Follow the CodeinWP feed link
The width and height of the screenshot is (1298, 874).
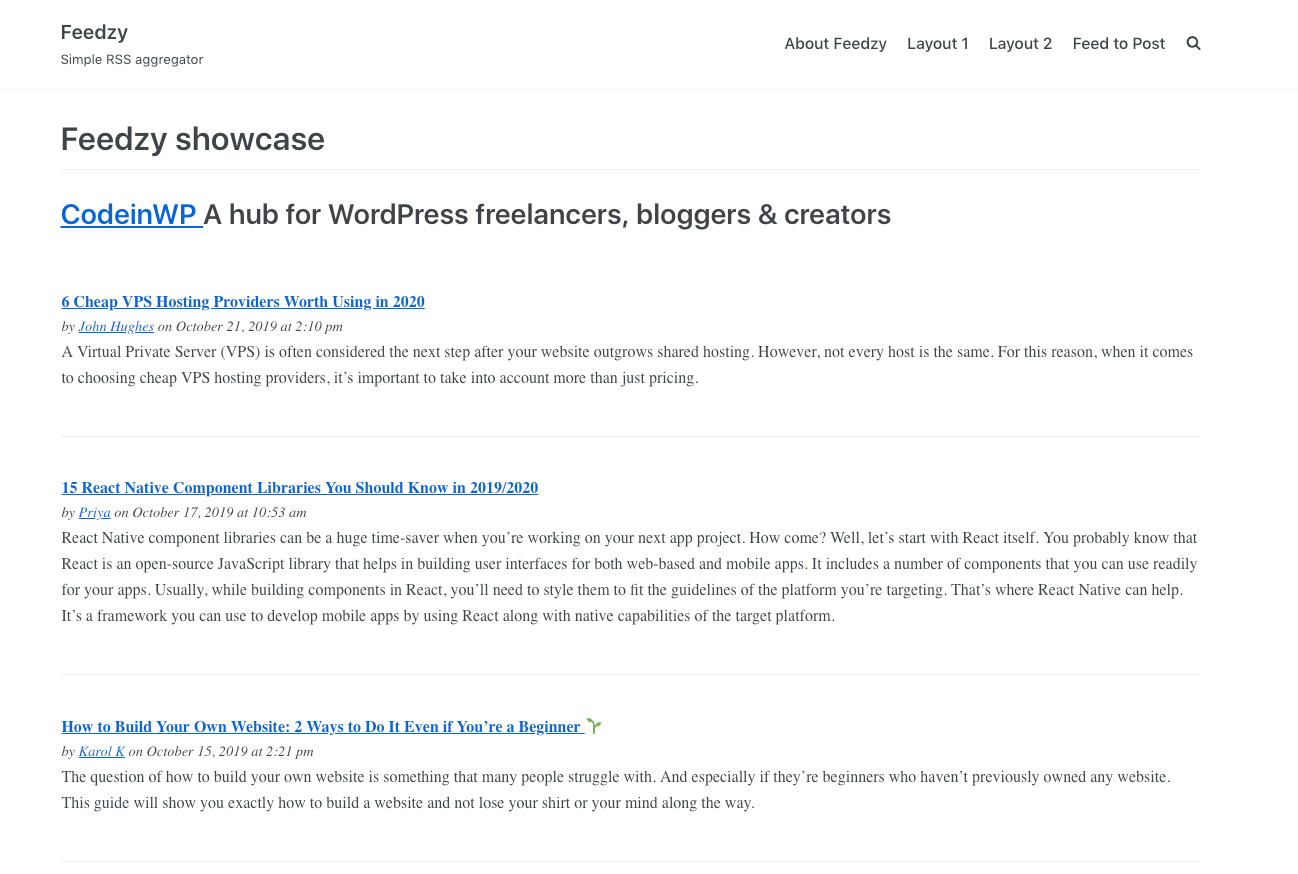pyautogui.click(x=129, y=214)
